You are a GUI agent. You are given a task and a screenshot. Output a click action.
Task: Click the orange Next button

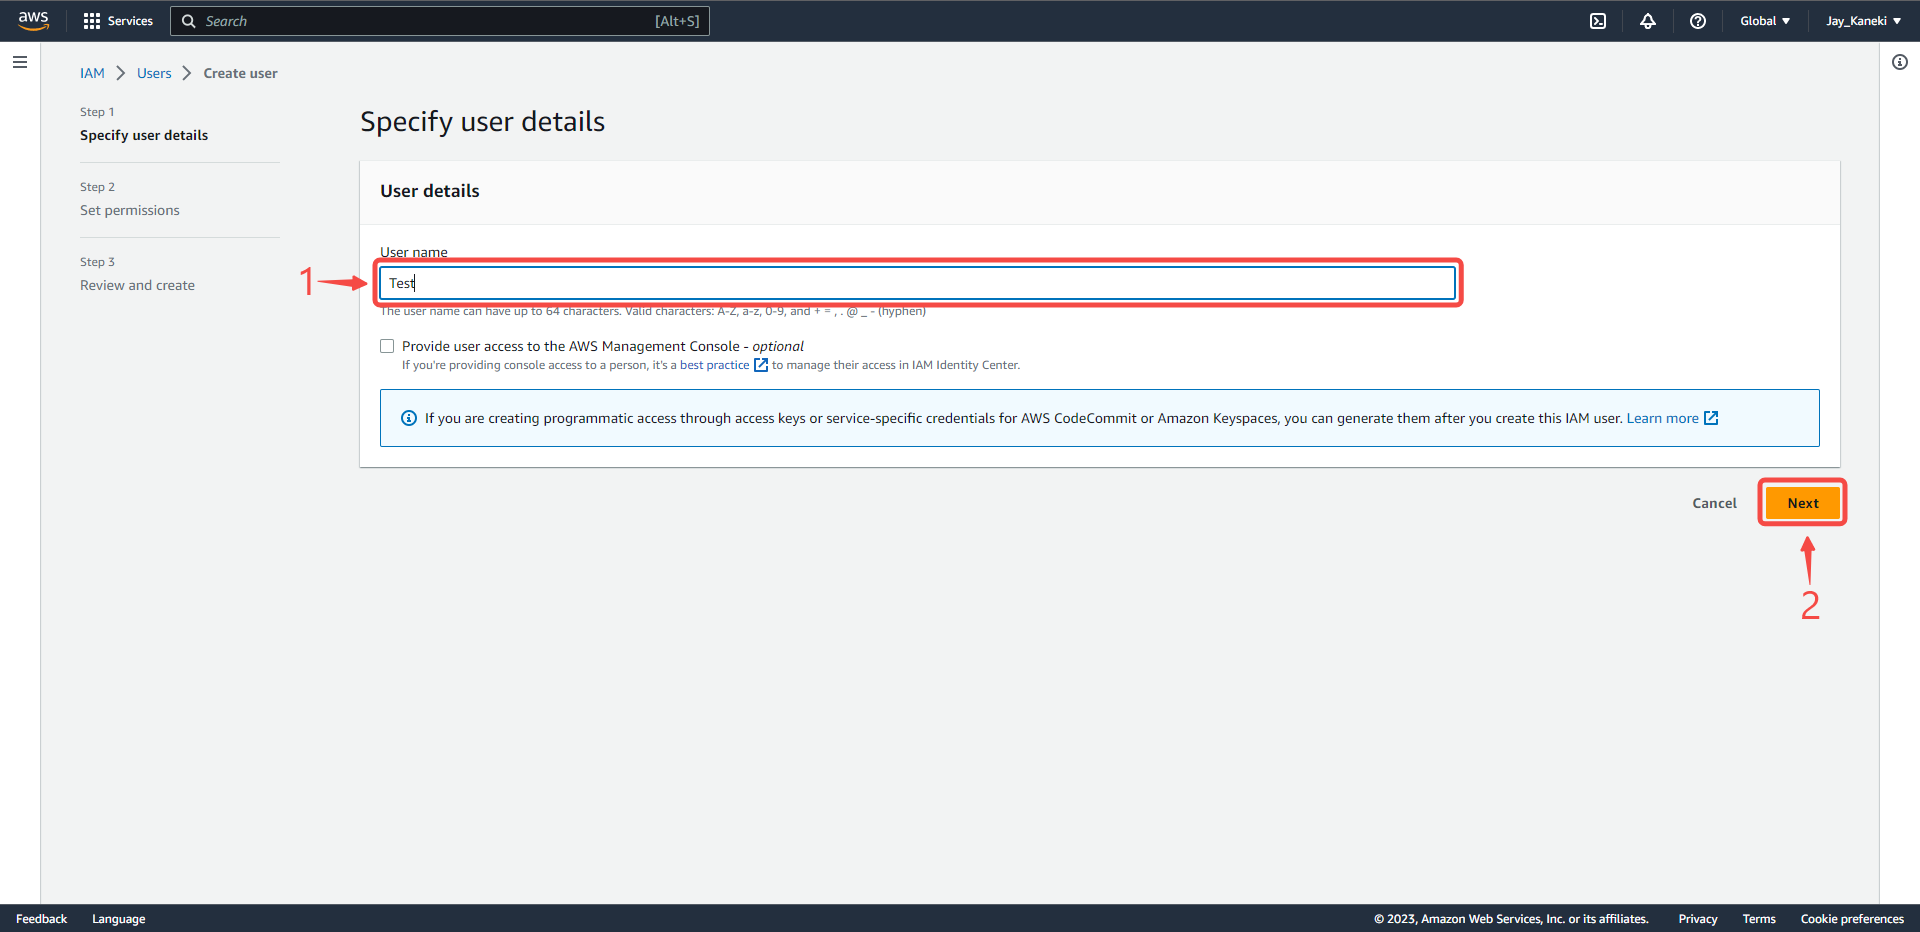pyautogui.click(x=1803, y=503)
